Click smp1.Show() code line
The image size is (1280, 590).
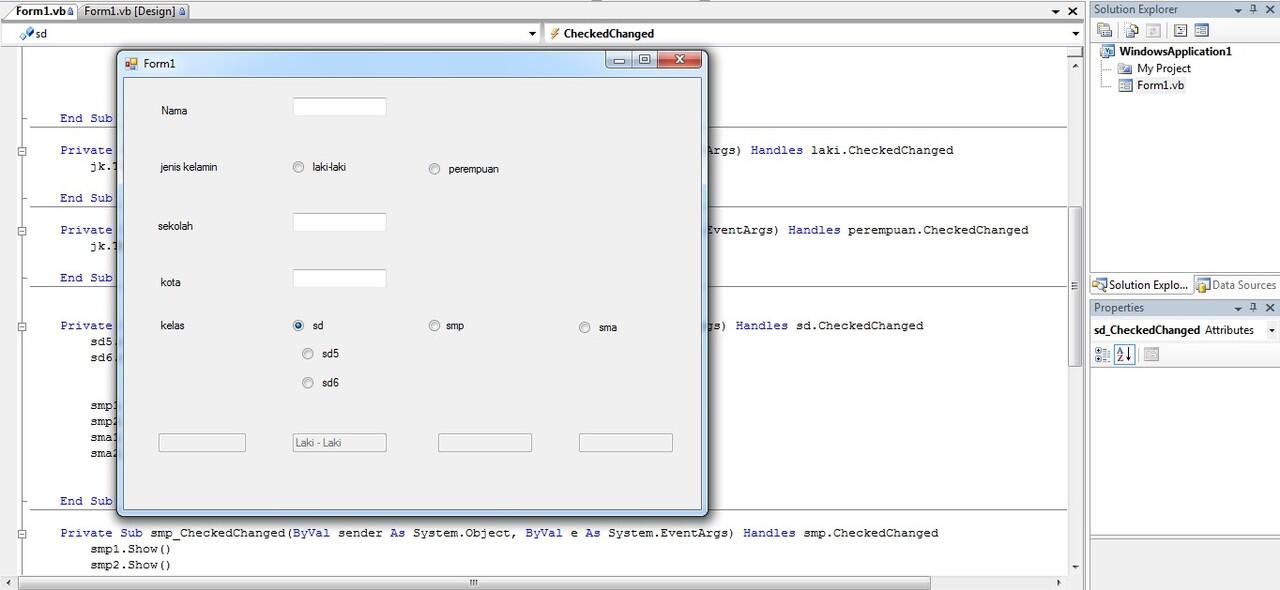pyautogui.click(x=131, y=549)
